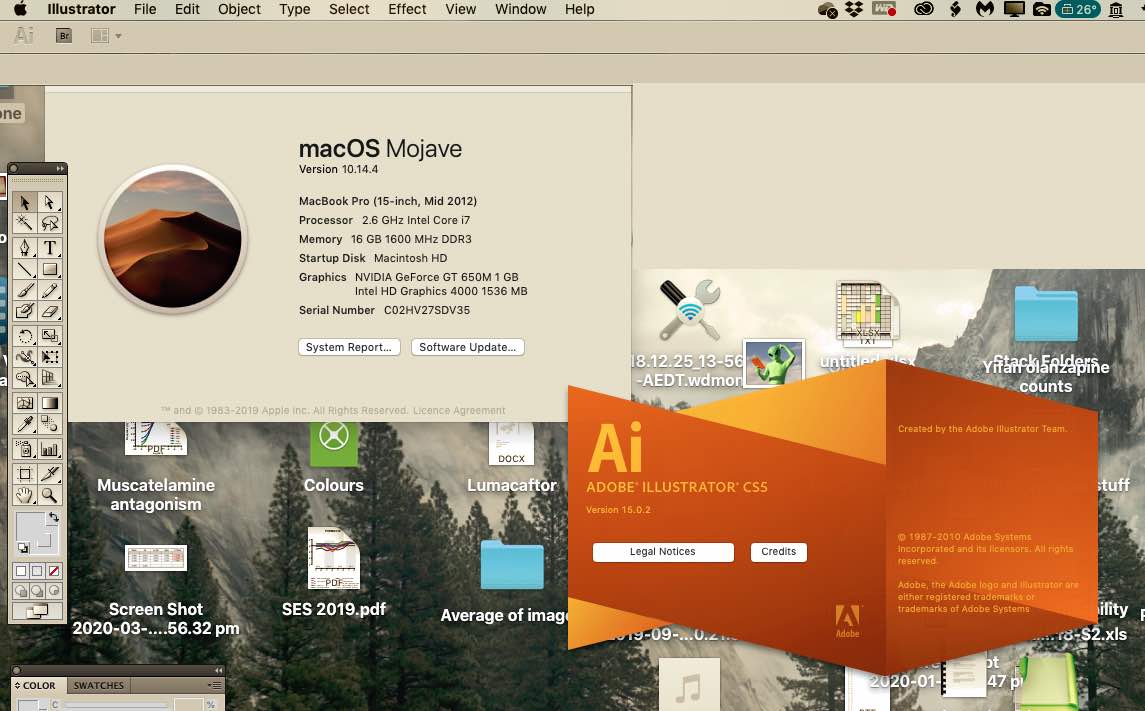Select the Slice tool
The height and width of the screenshot is (711, 1145).
(50, 474)
